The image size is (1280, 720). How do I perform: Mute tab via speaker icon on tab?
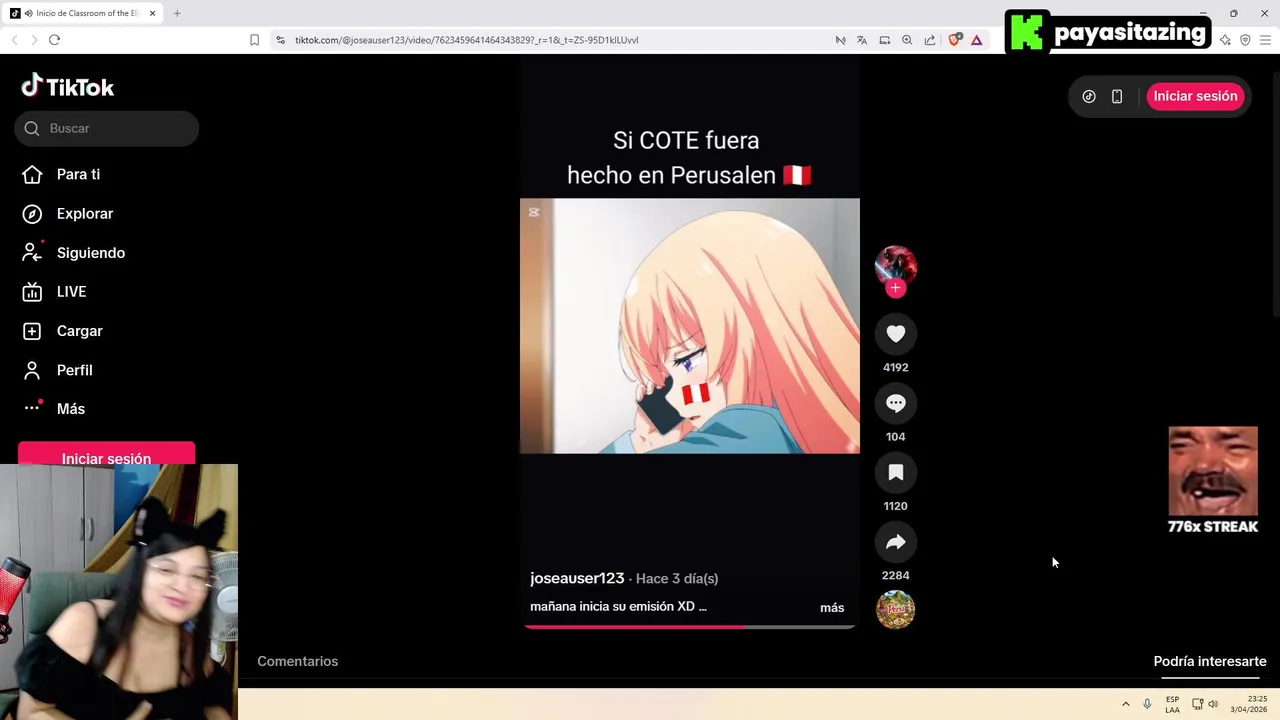(x=27, y=13)
